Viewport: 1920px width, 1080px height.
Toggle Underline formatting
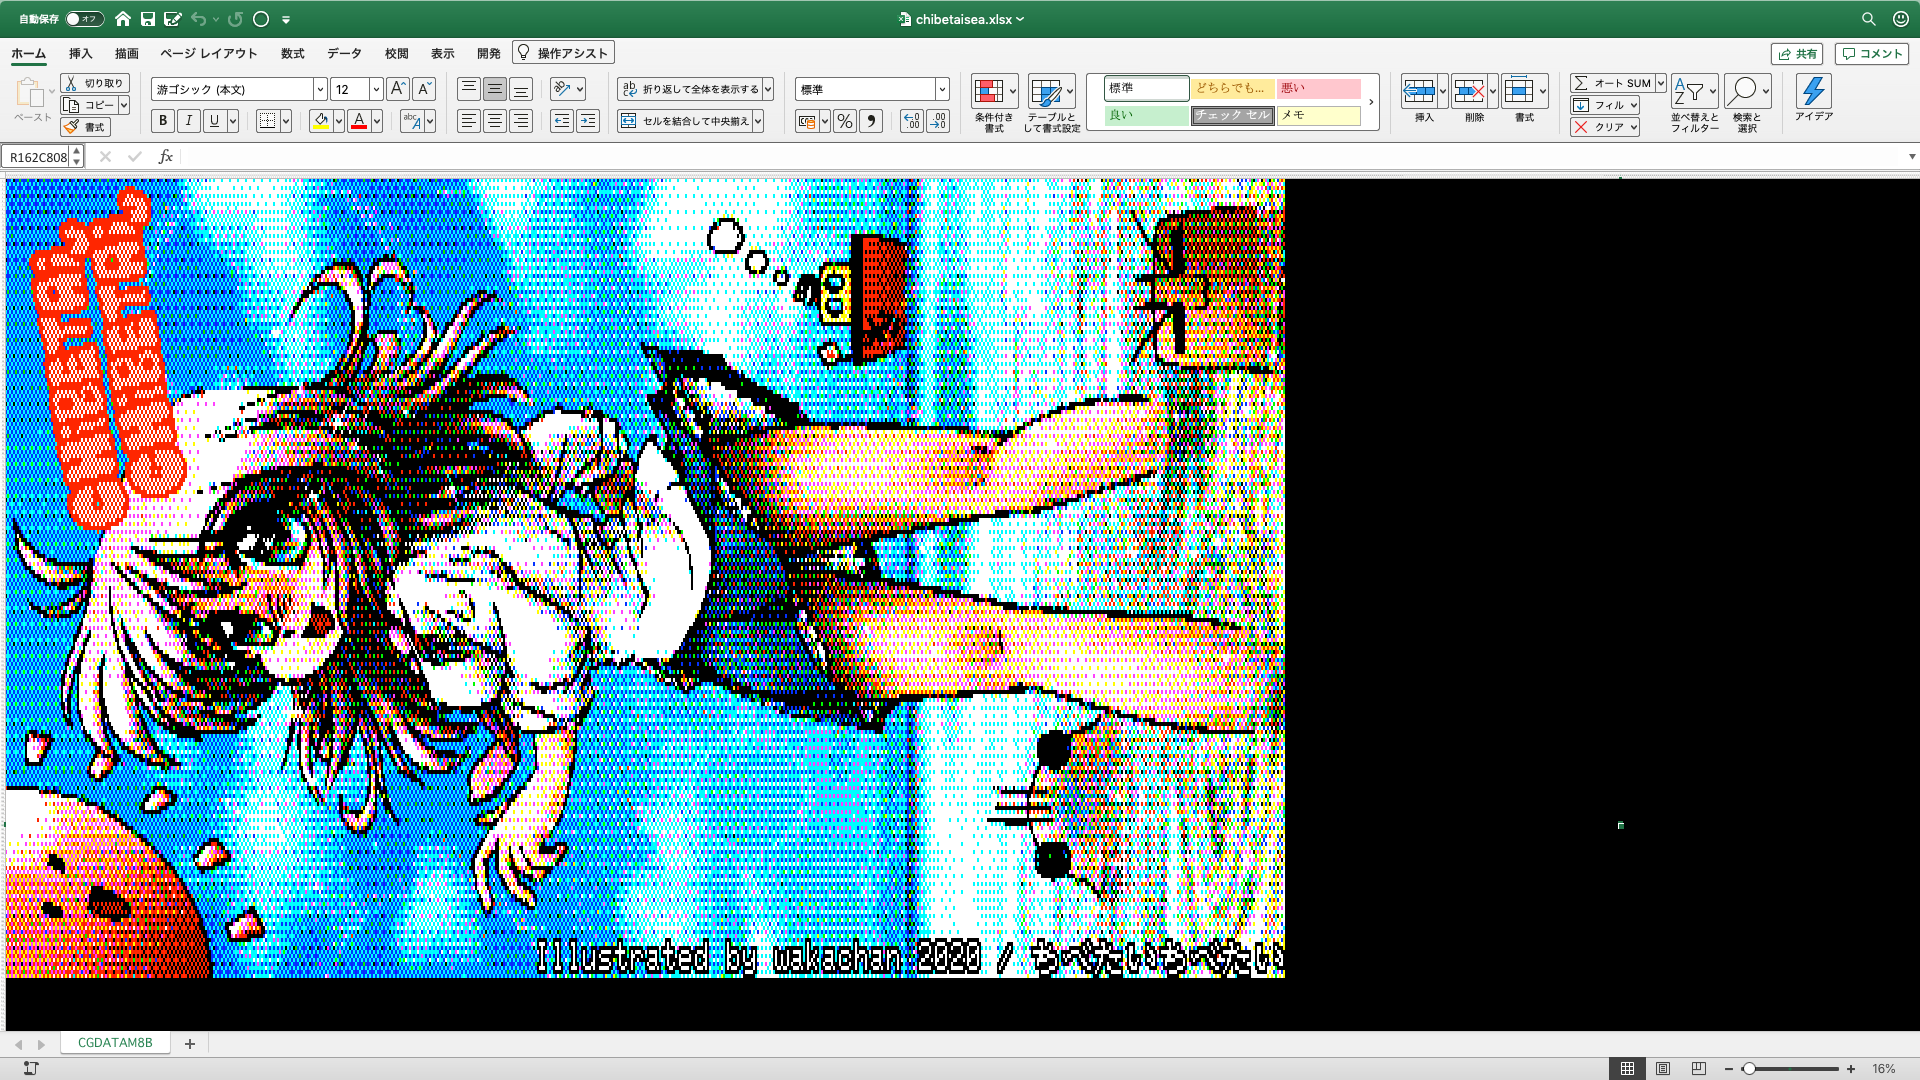tap(214, 121)
